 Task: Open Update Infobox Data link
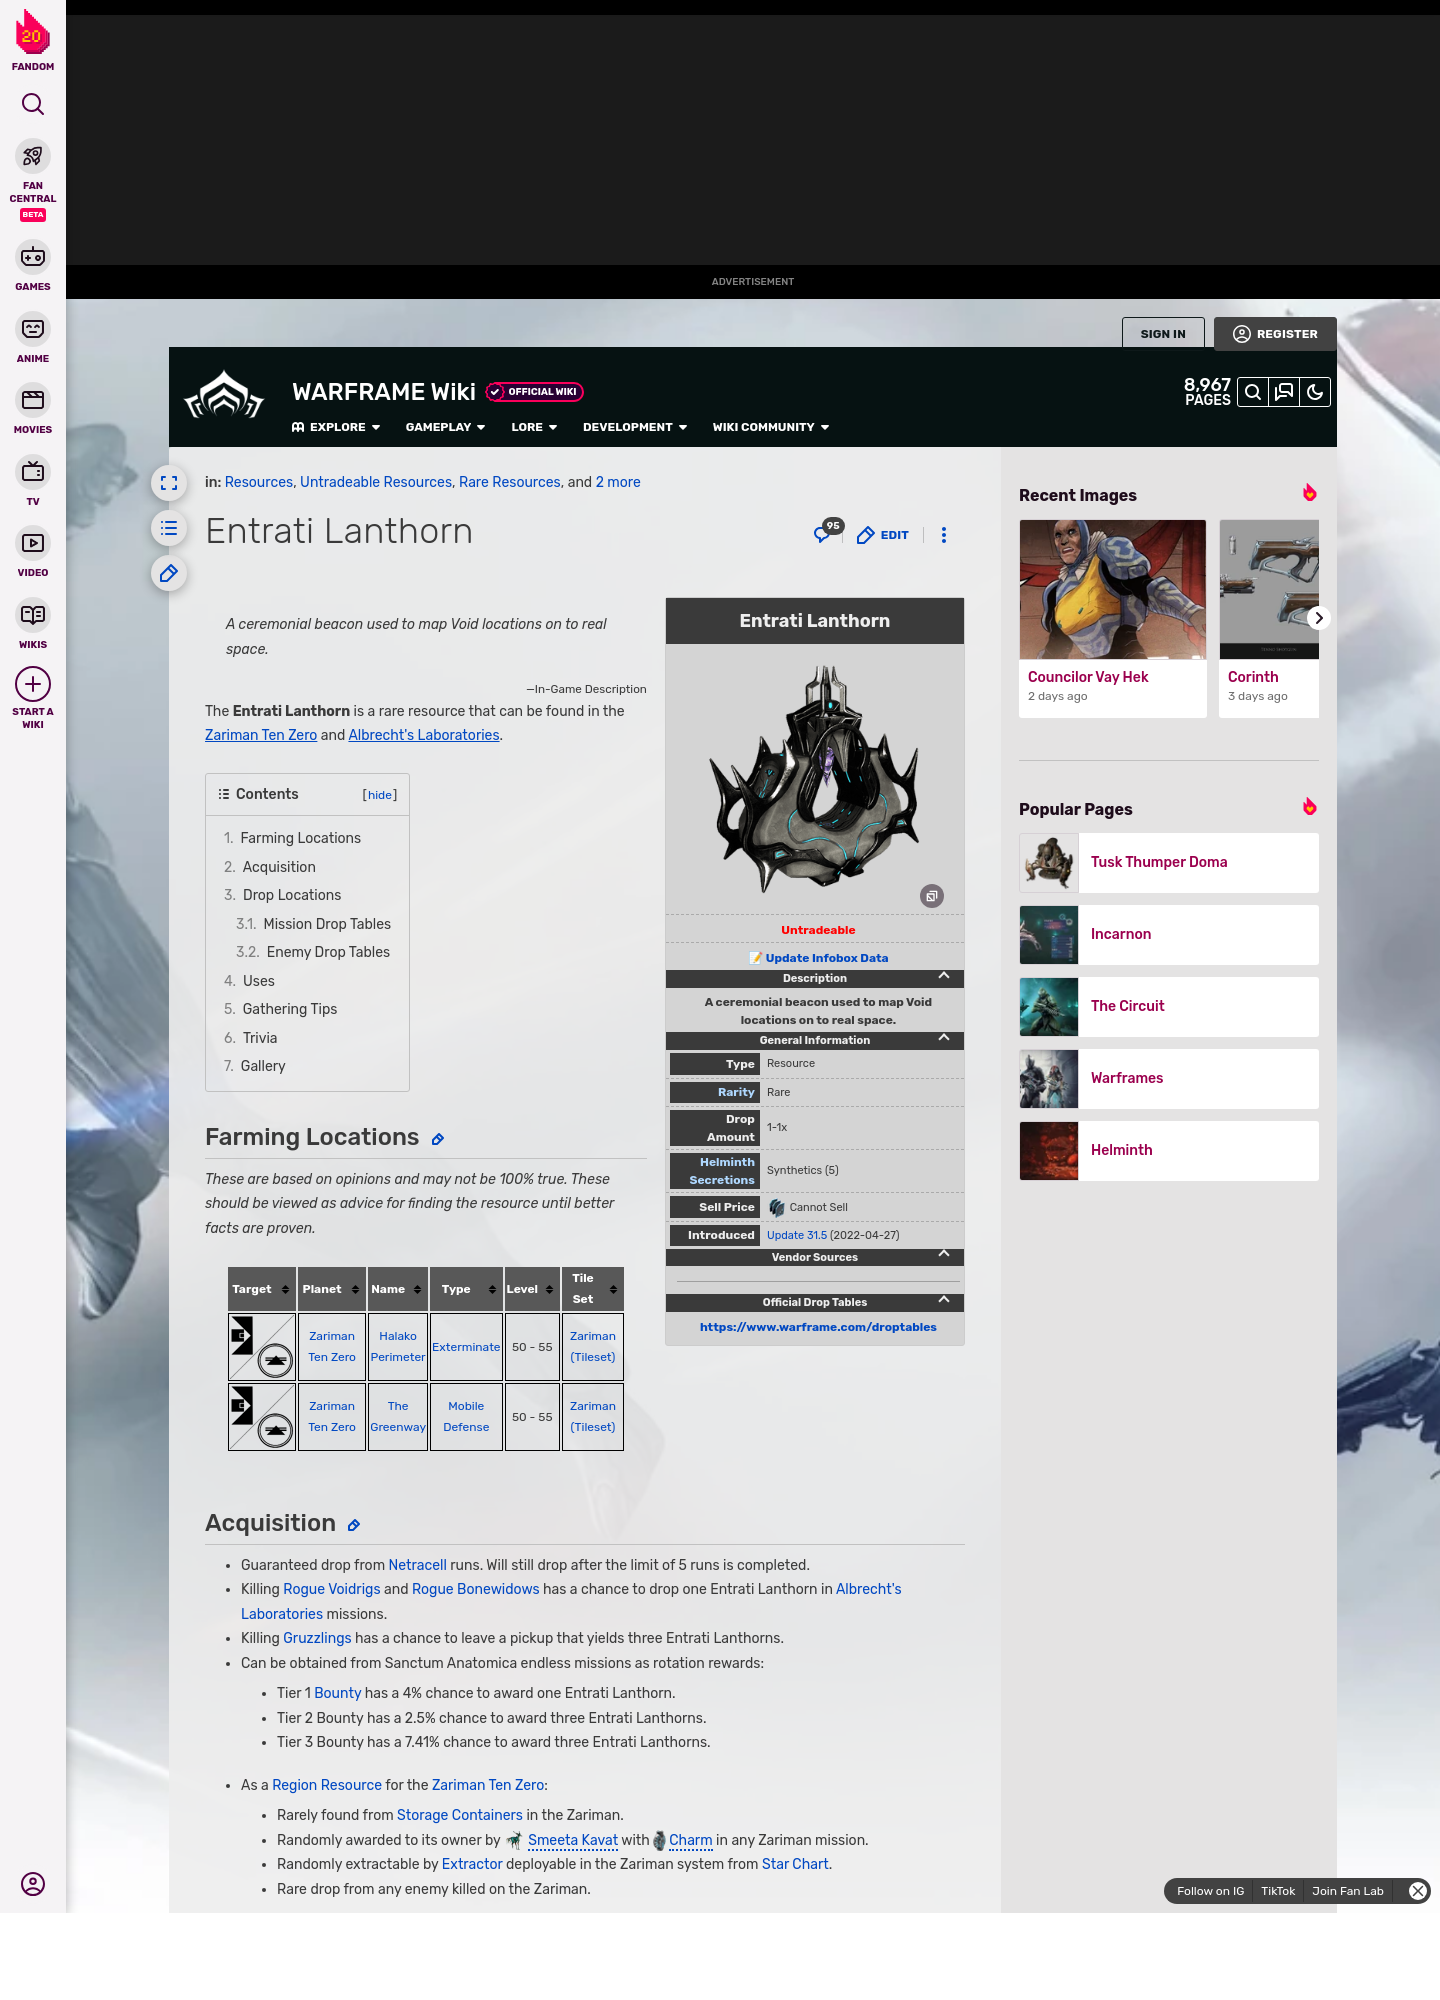[x=826, y=958]
